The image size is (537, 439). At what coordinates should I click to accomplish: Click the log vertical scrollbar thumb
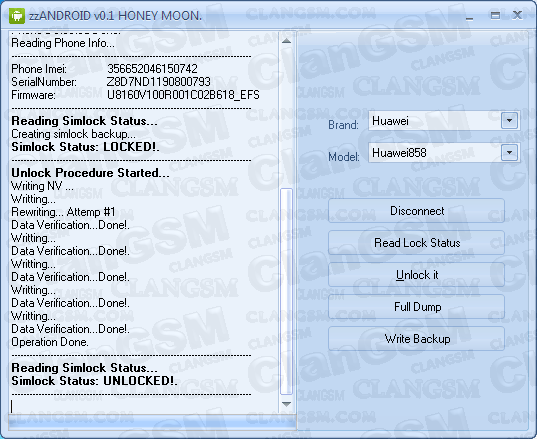(x=286, y=291)
